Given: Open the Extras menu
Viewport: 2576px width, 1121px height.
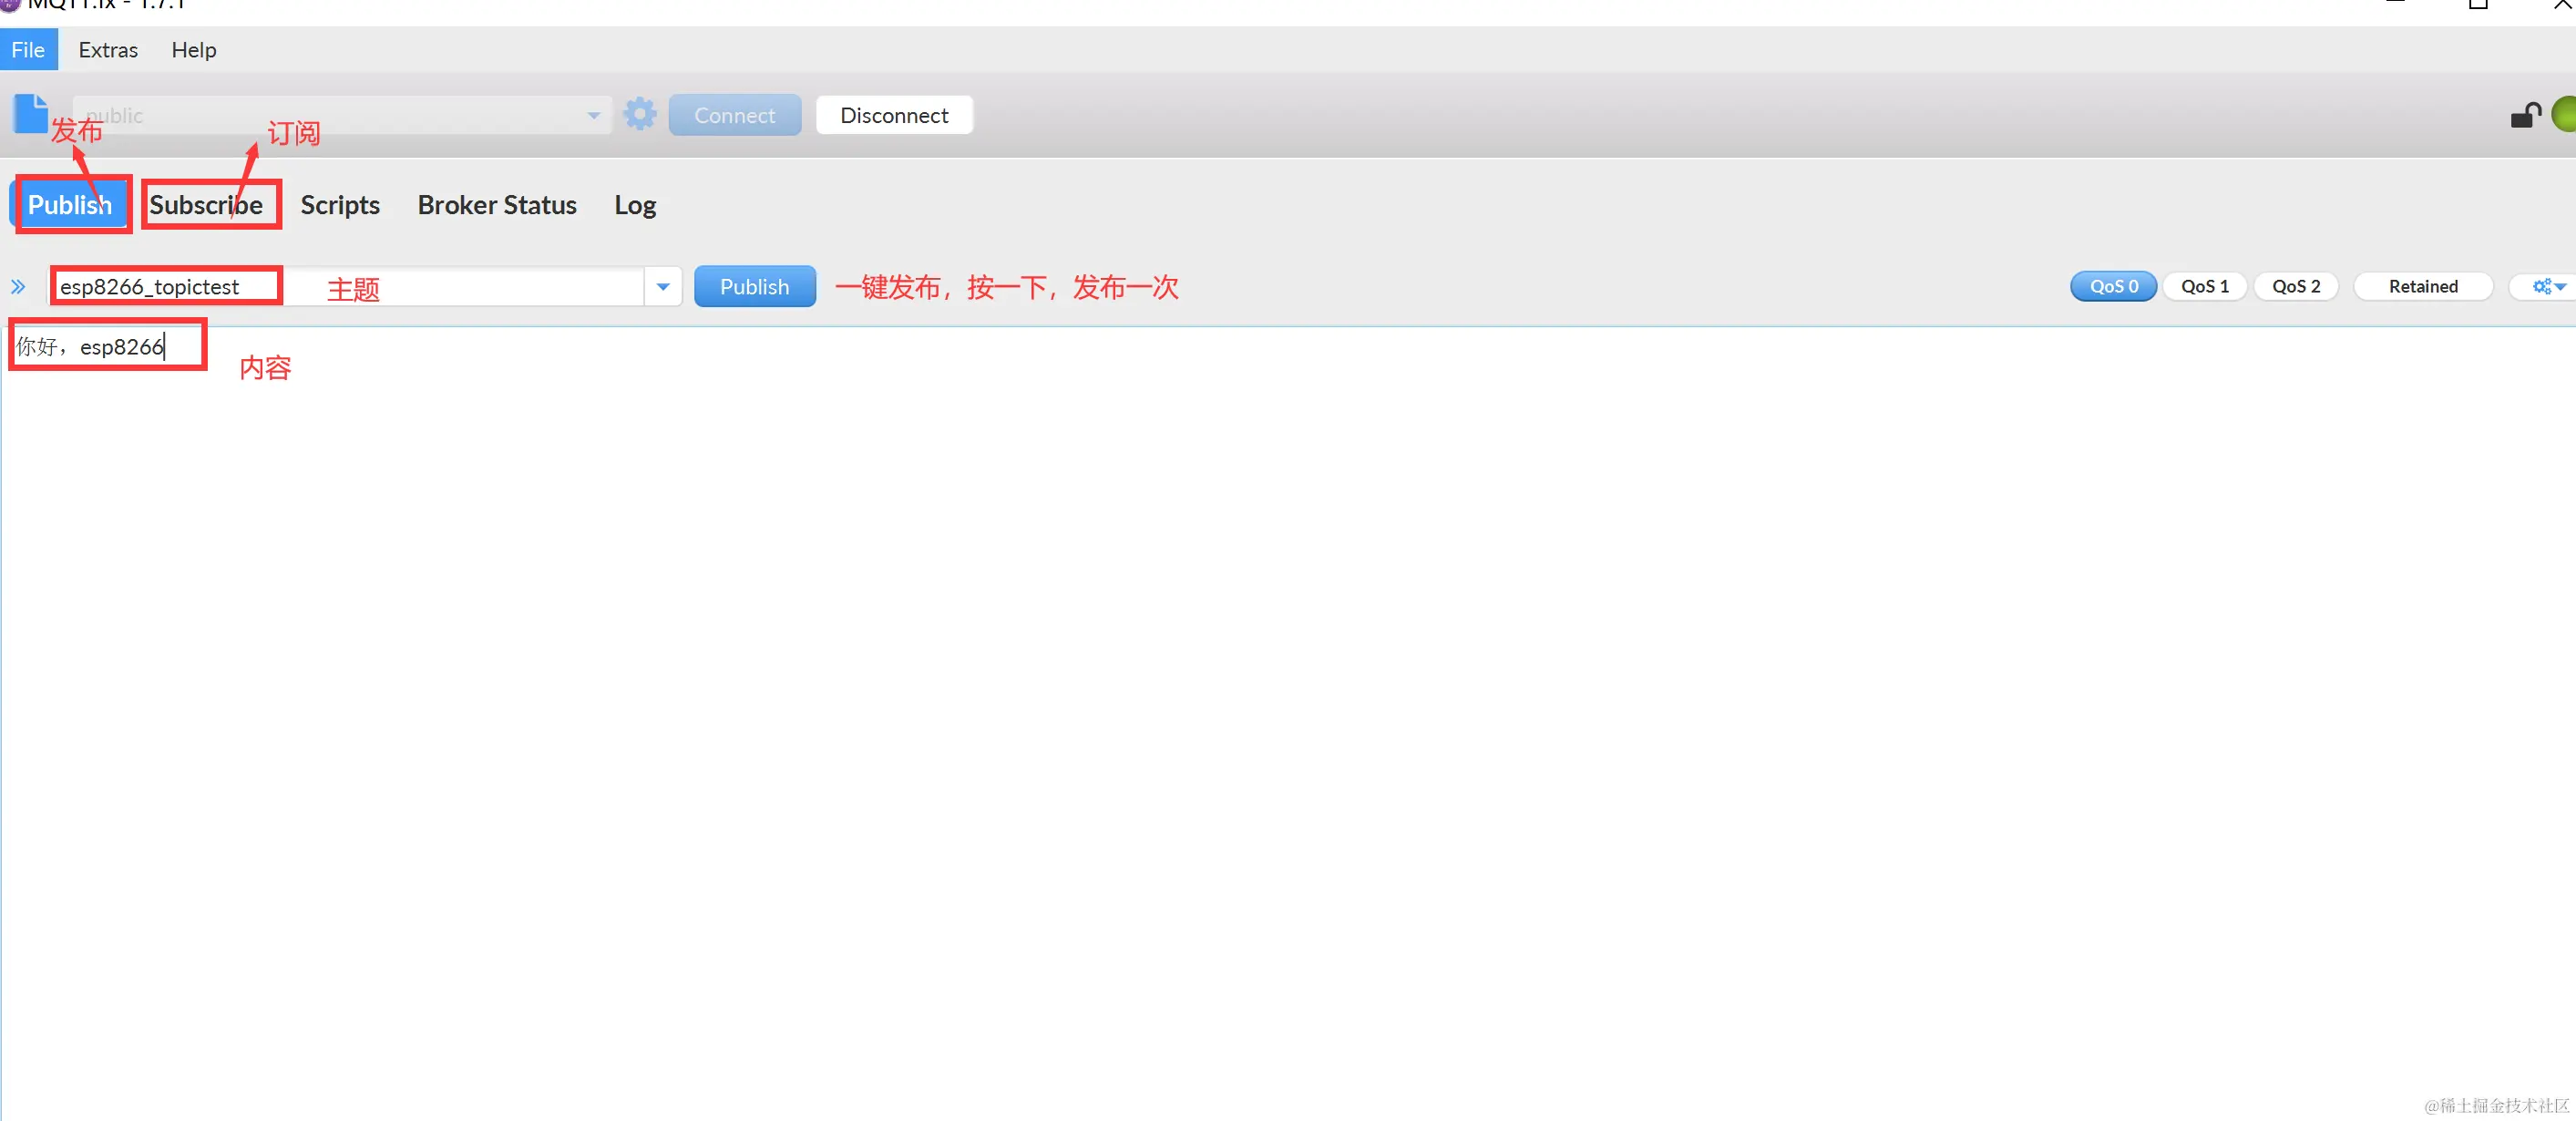Looking at the screenshot, I should click(108, 50).
